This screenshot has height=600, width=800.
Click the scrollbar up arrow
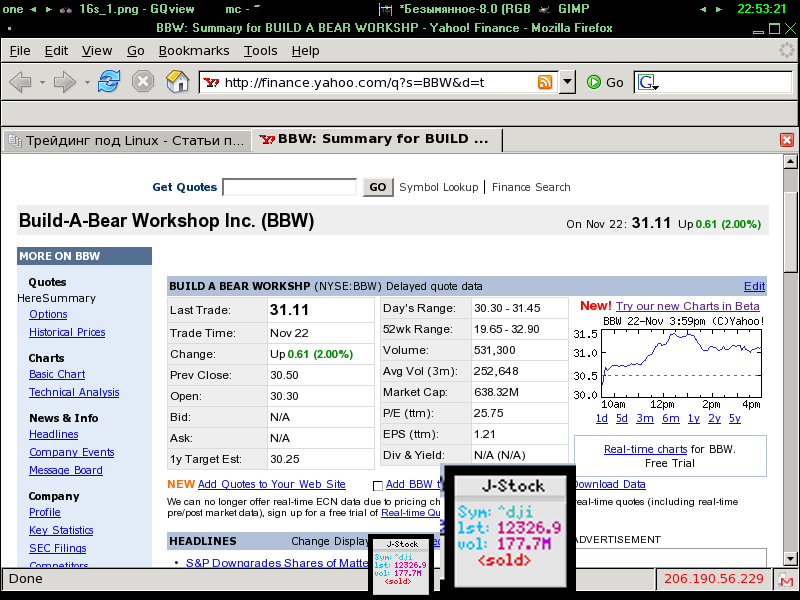[790, 162]
